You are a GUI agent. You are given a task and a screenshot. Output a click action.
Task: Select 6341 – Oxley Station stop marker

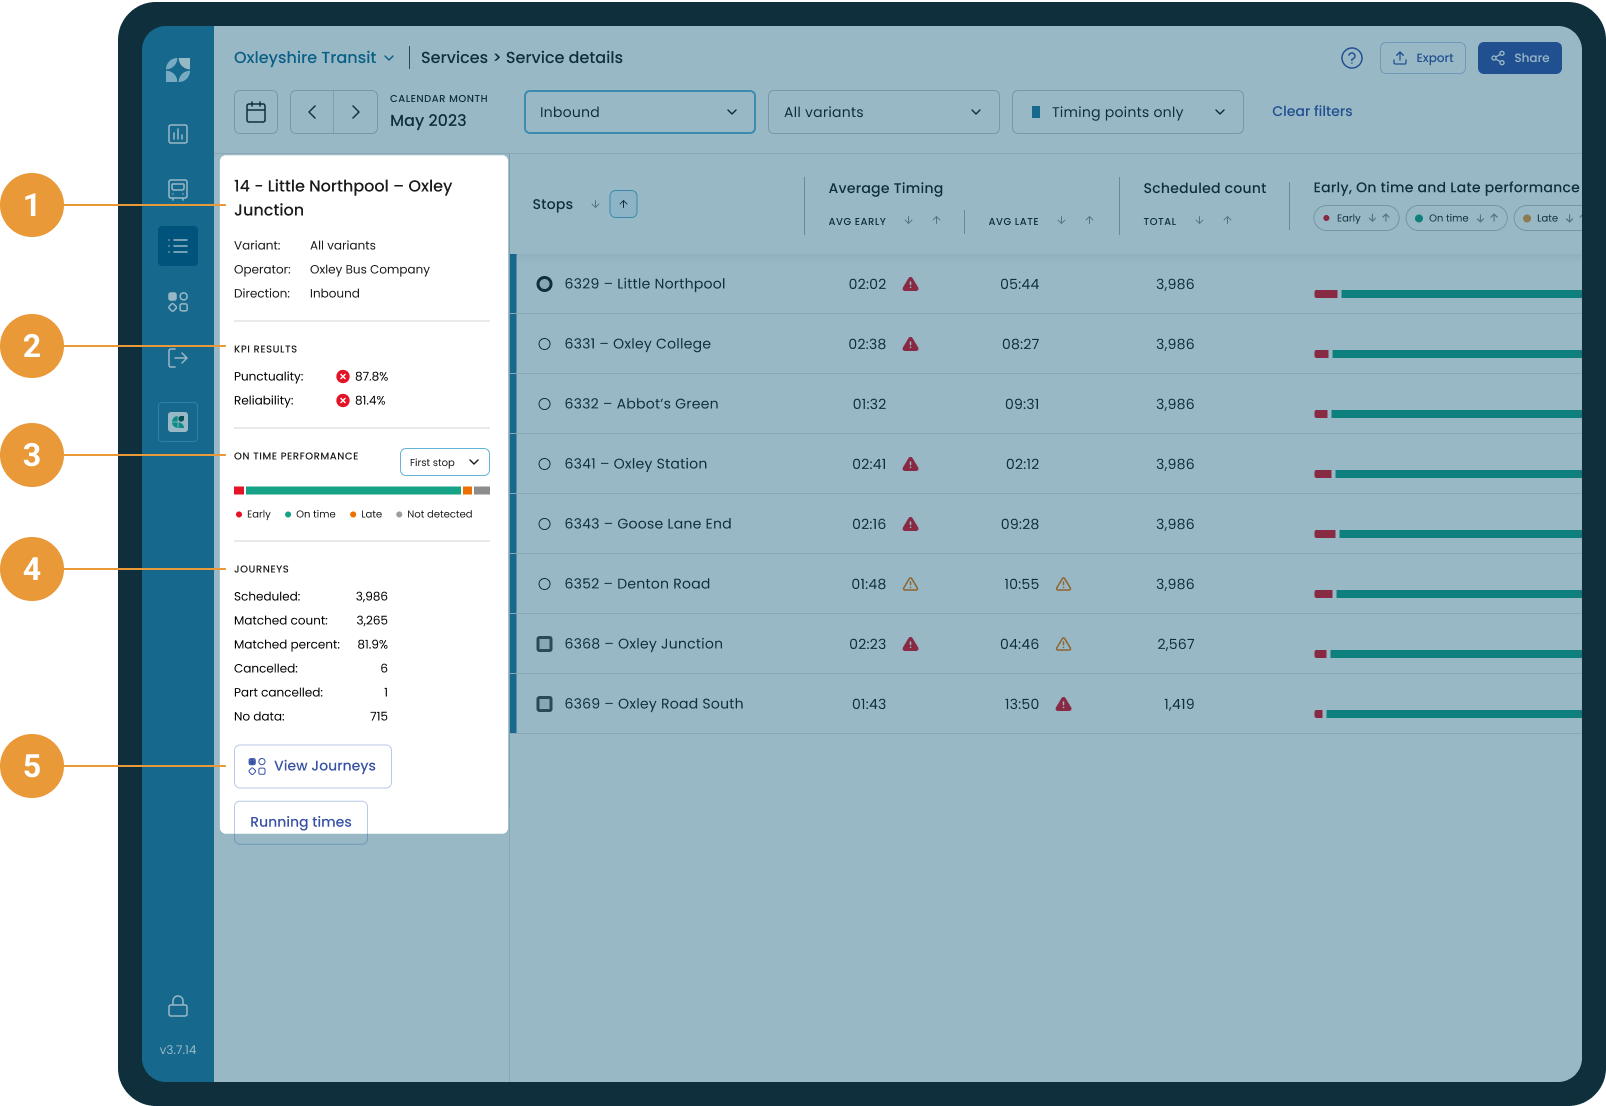[544, 464]
